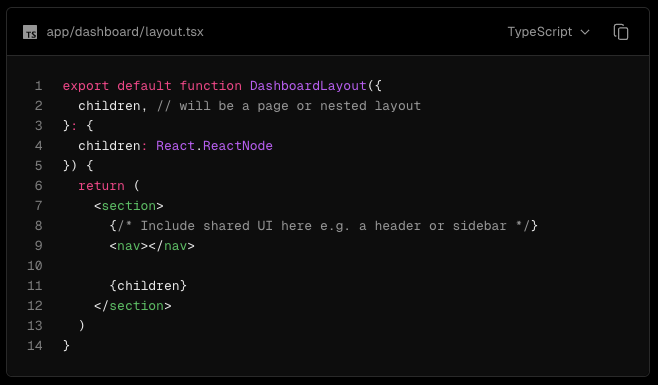The image size is (658, 385).
Task: Click the 'function' keyword on line 1
Action: 211,86
